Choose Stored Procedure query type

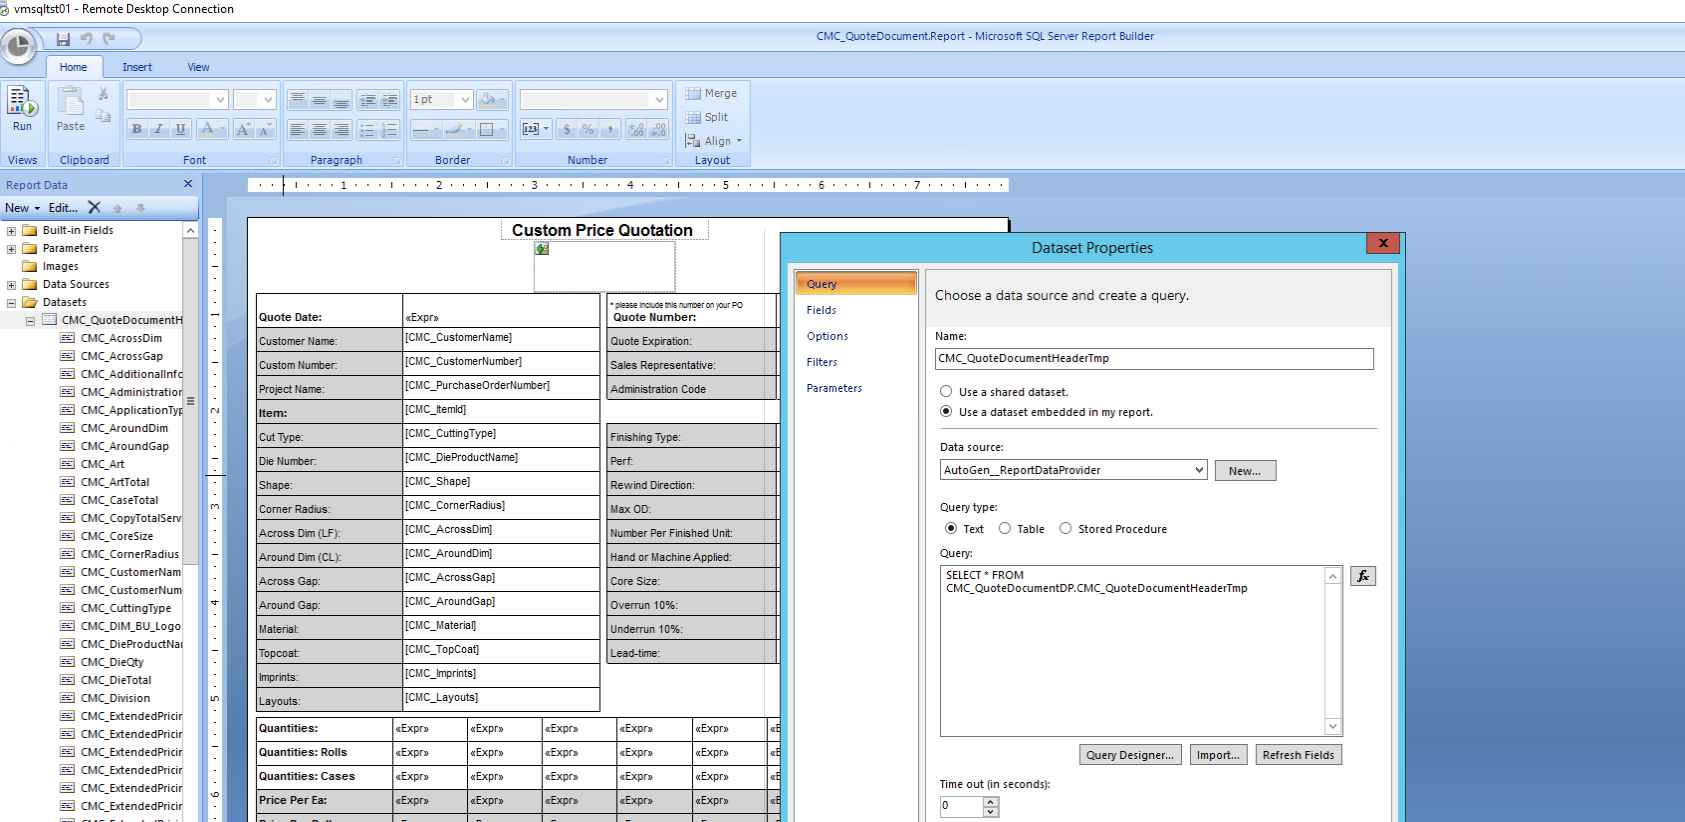(1066, 529)
